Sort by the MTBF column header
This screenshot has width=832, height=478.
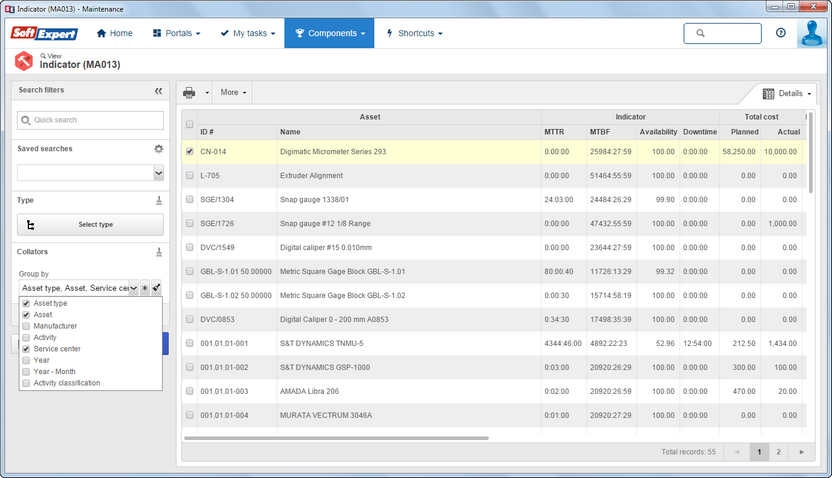pyautogui.click(x=612, y=132)
